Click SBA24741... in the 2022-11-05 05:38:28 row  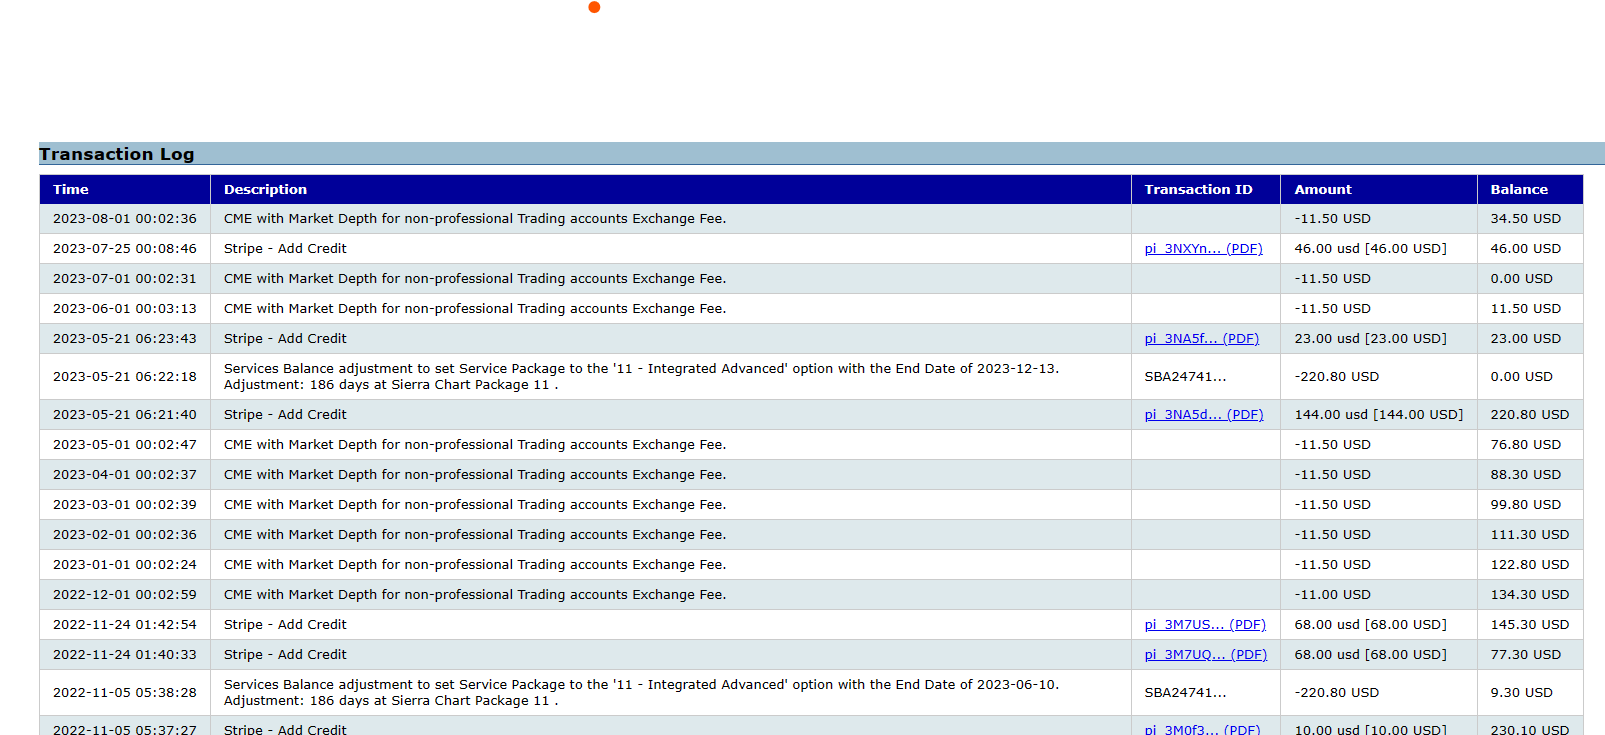(x=1185, y=693)
